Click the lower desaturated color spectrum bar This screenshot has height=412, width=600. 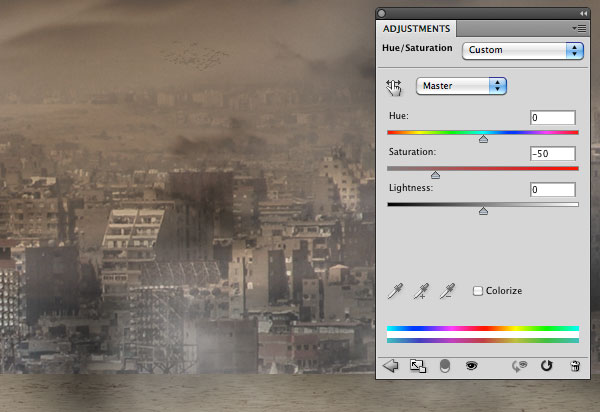[483, 340]
